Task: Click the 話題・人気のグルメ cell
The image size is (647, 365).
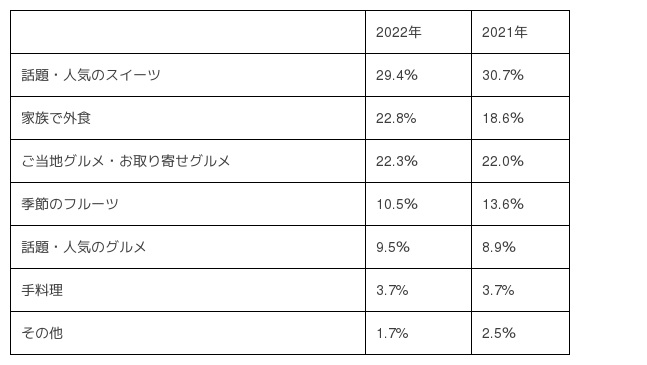Action: click(x=188, y=247)
